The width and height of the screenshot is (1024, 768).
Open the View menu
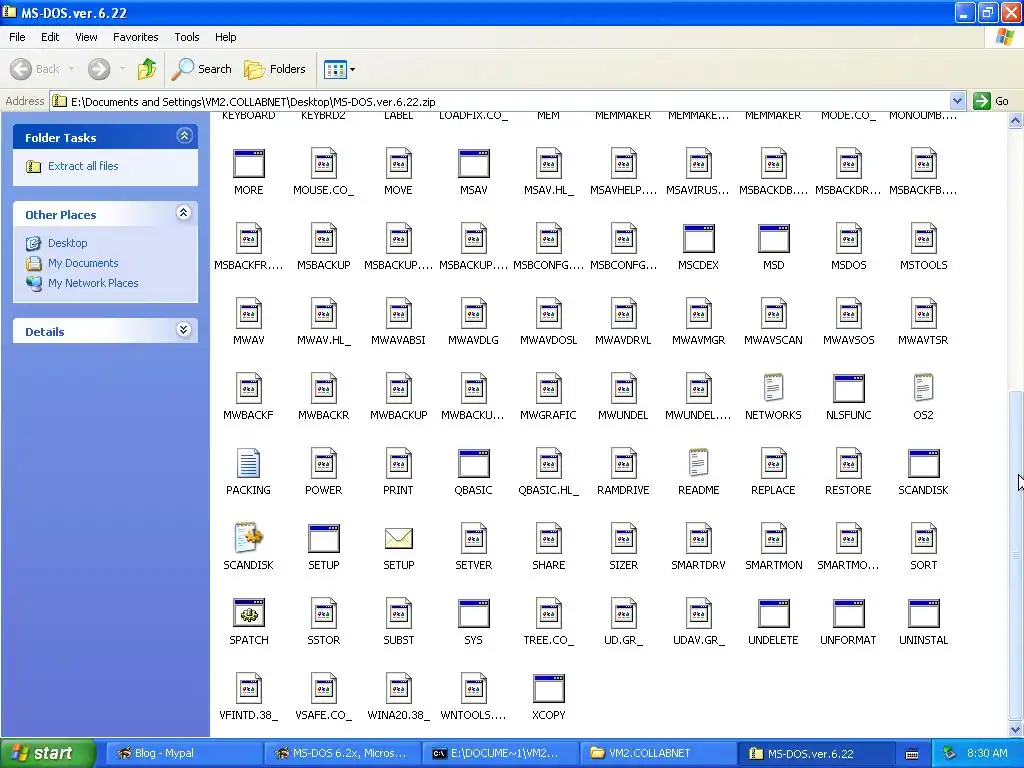pos(86,37)
